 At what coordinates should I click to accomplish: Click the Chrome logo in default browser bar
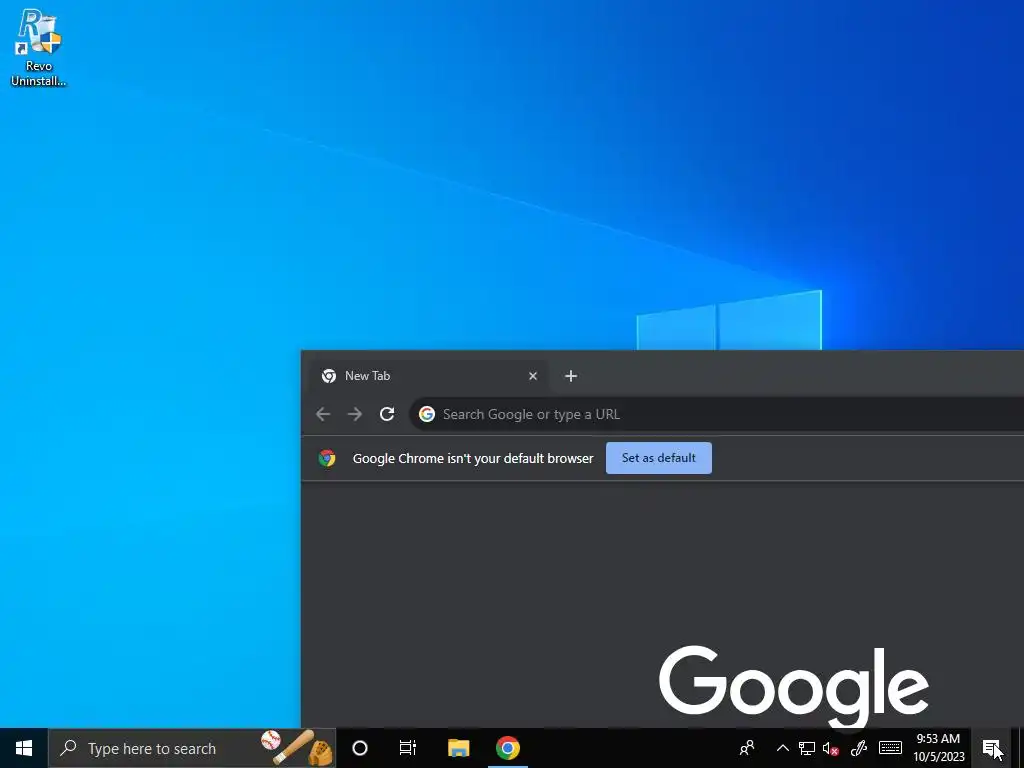[327, 458]
